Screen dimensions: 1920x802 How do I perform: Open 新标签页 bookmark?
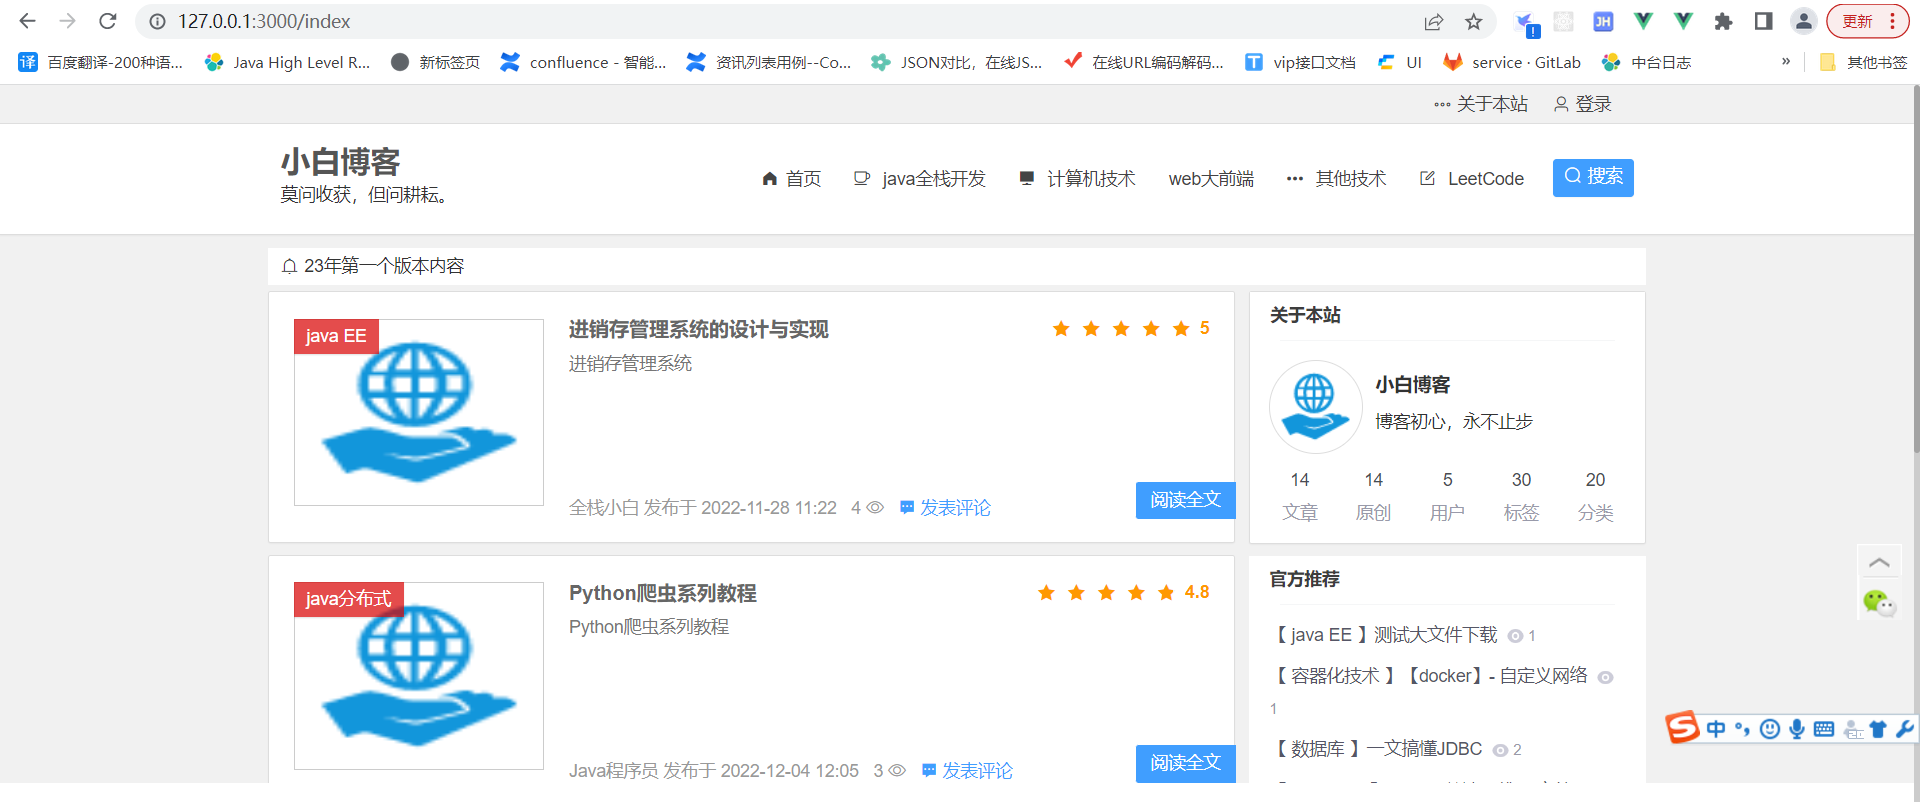[x=435, y=62]
